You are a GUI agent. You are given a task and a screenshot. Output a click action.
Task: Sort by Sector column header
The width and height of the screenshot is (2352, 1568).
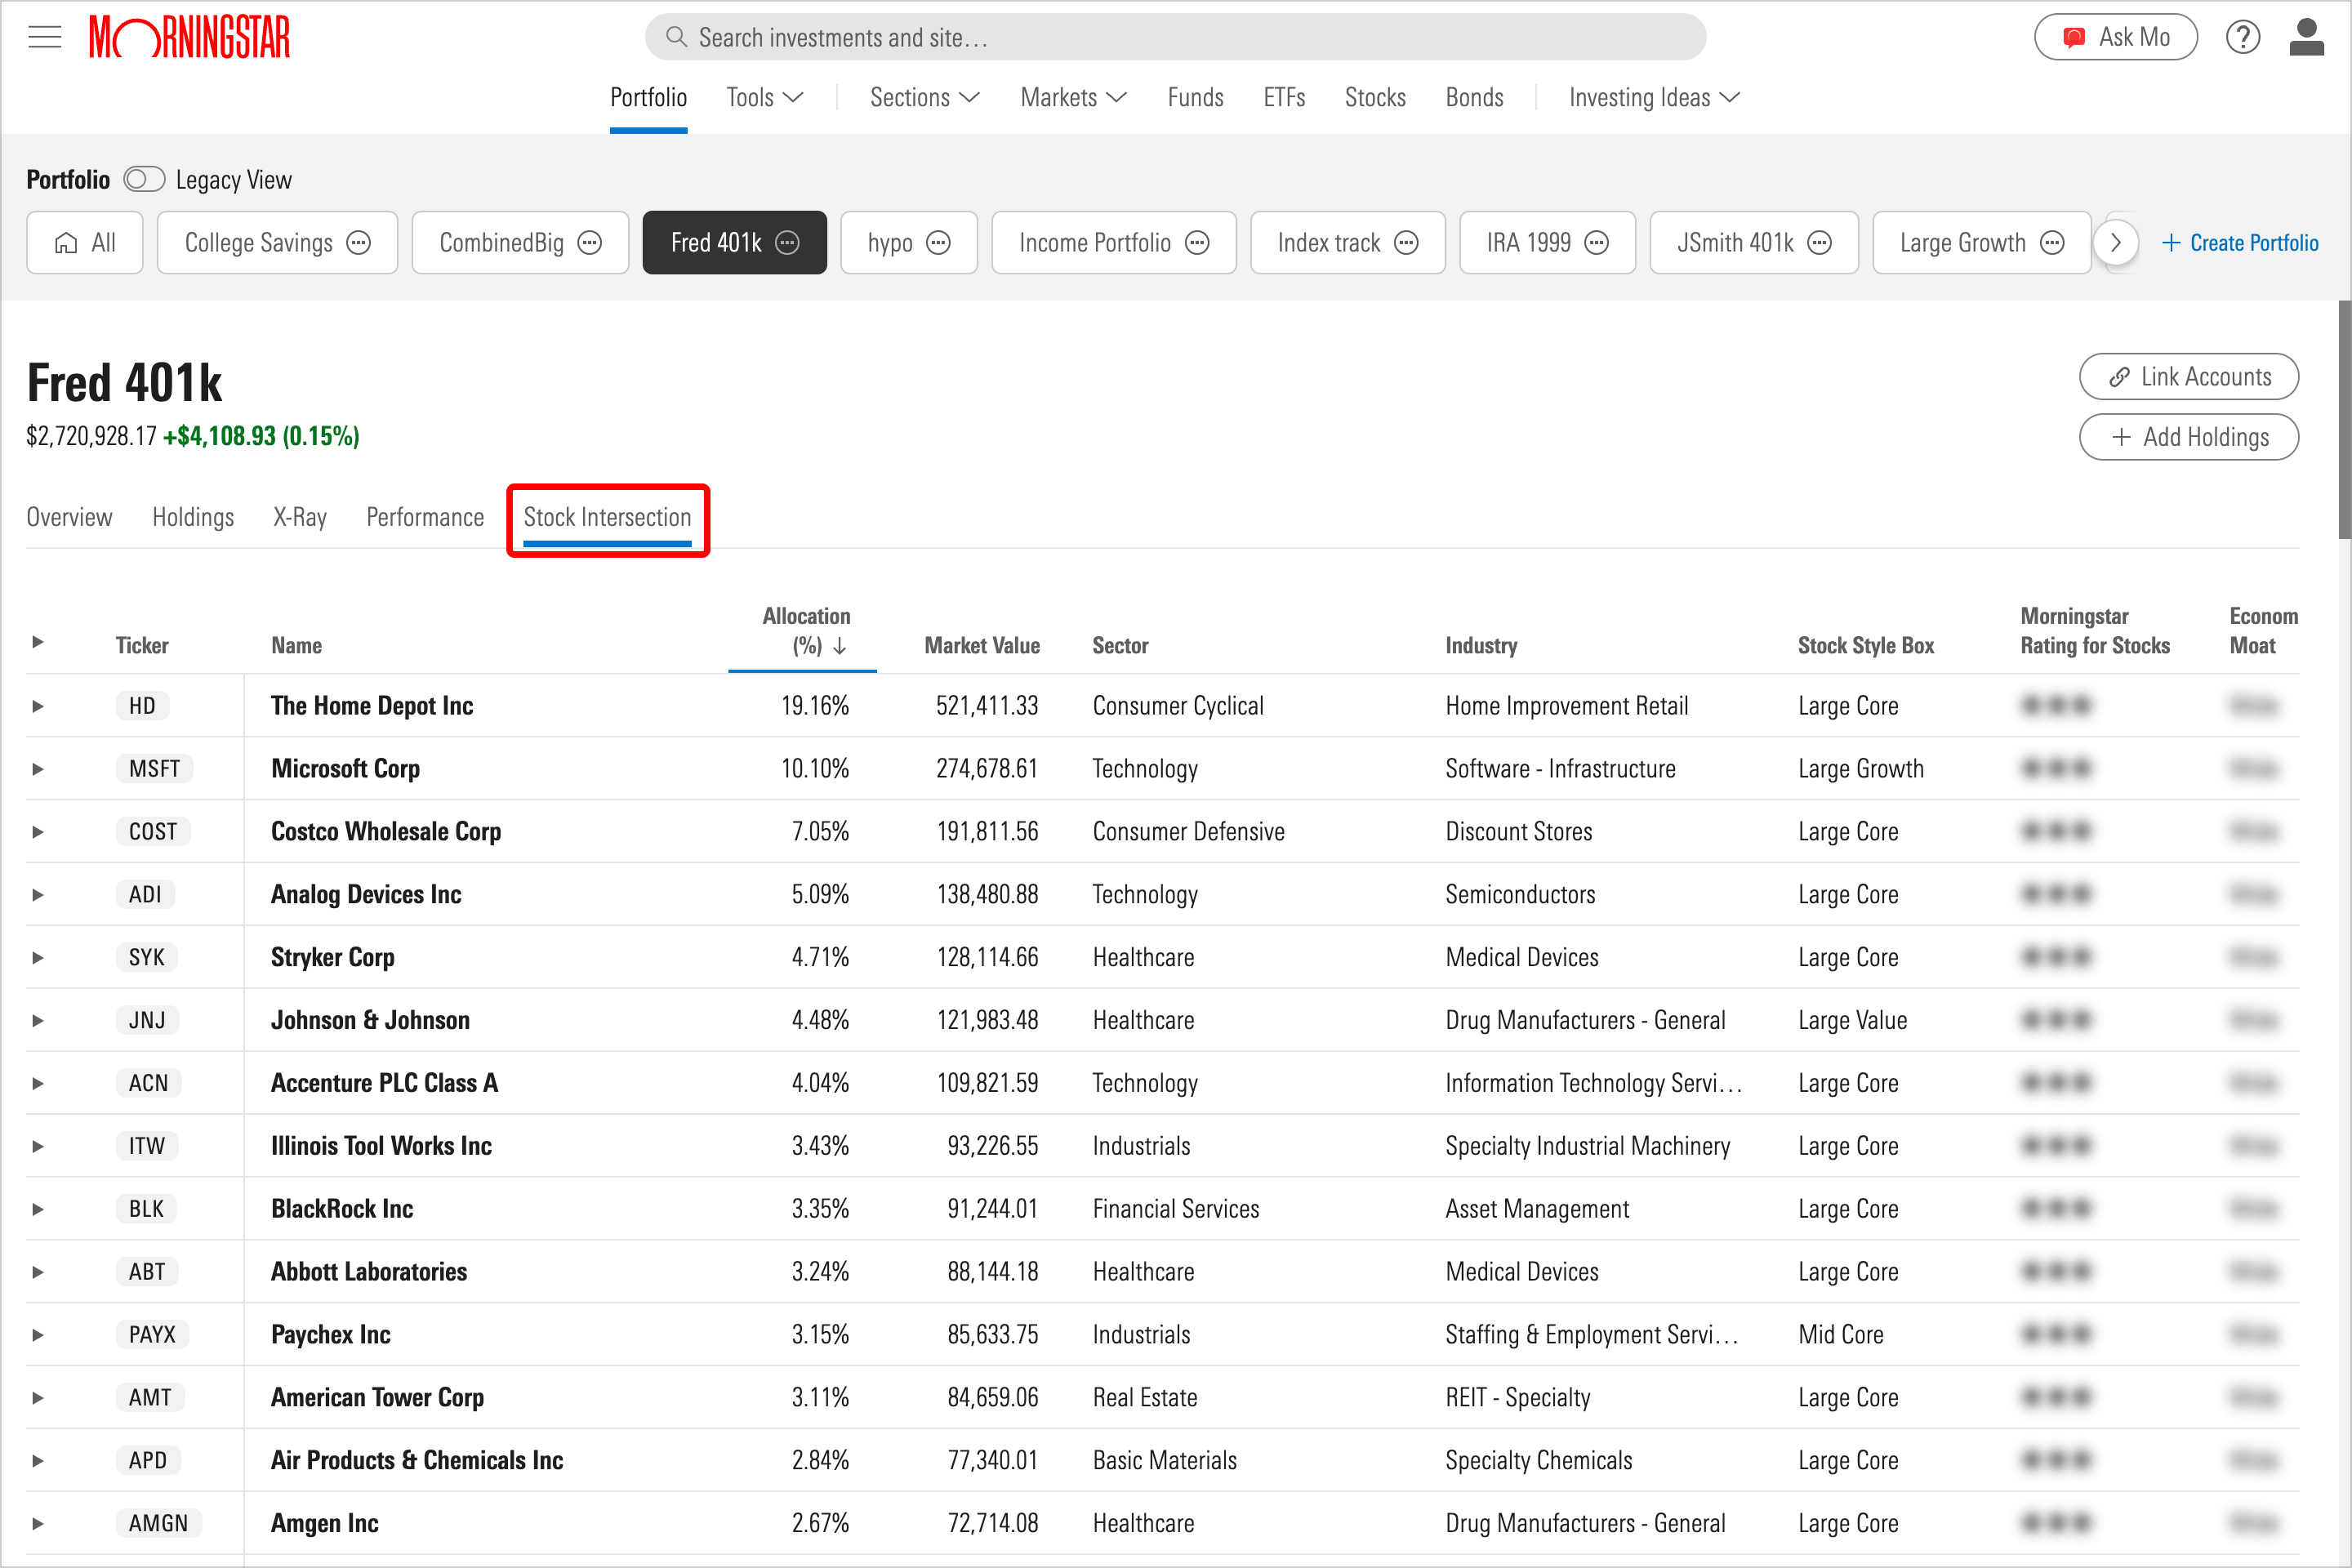coord(1120,646)
